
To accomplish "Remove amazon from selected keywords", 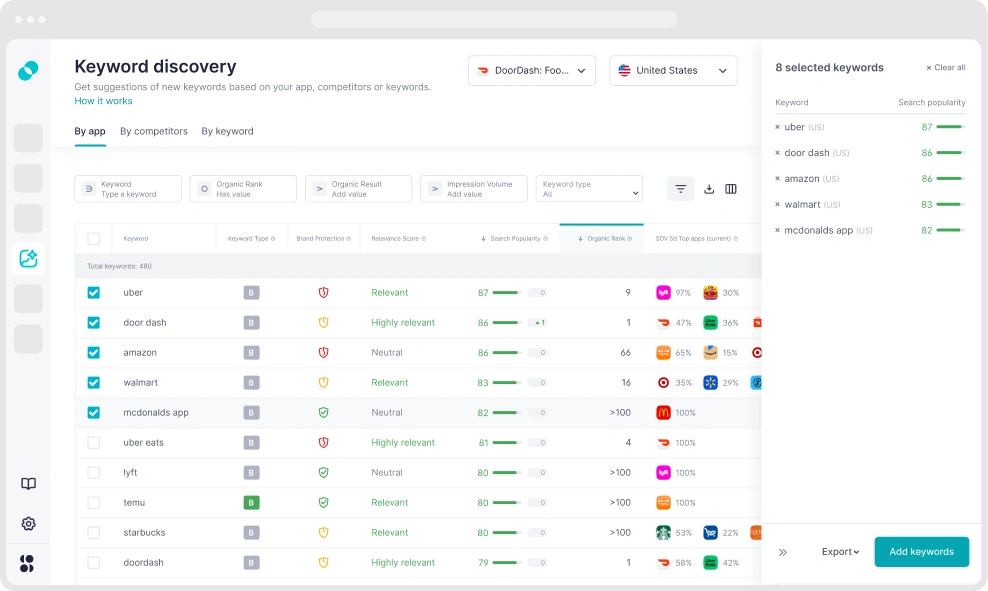I will pos(778,179).
